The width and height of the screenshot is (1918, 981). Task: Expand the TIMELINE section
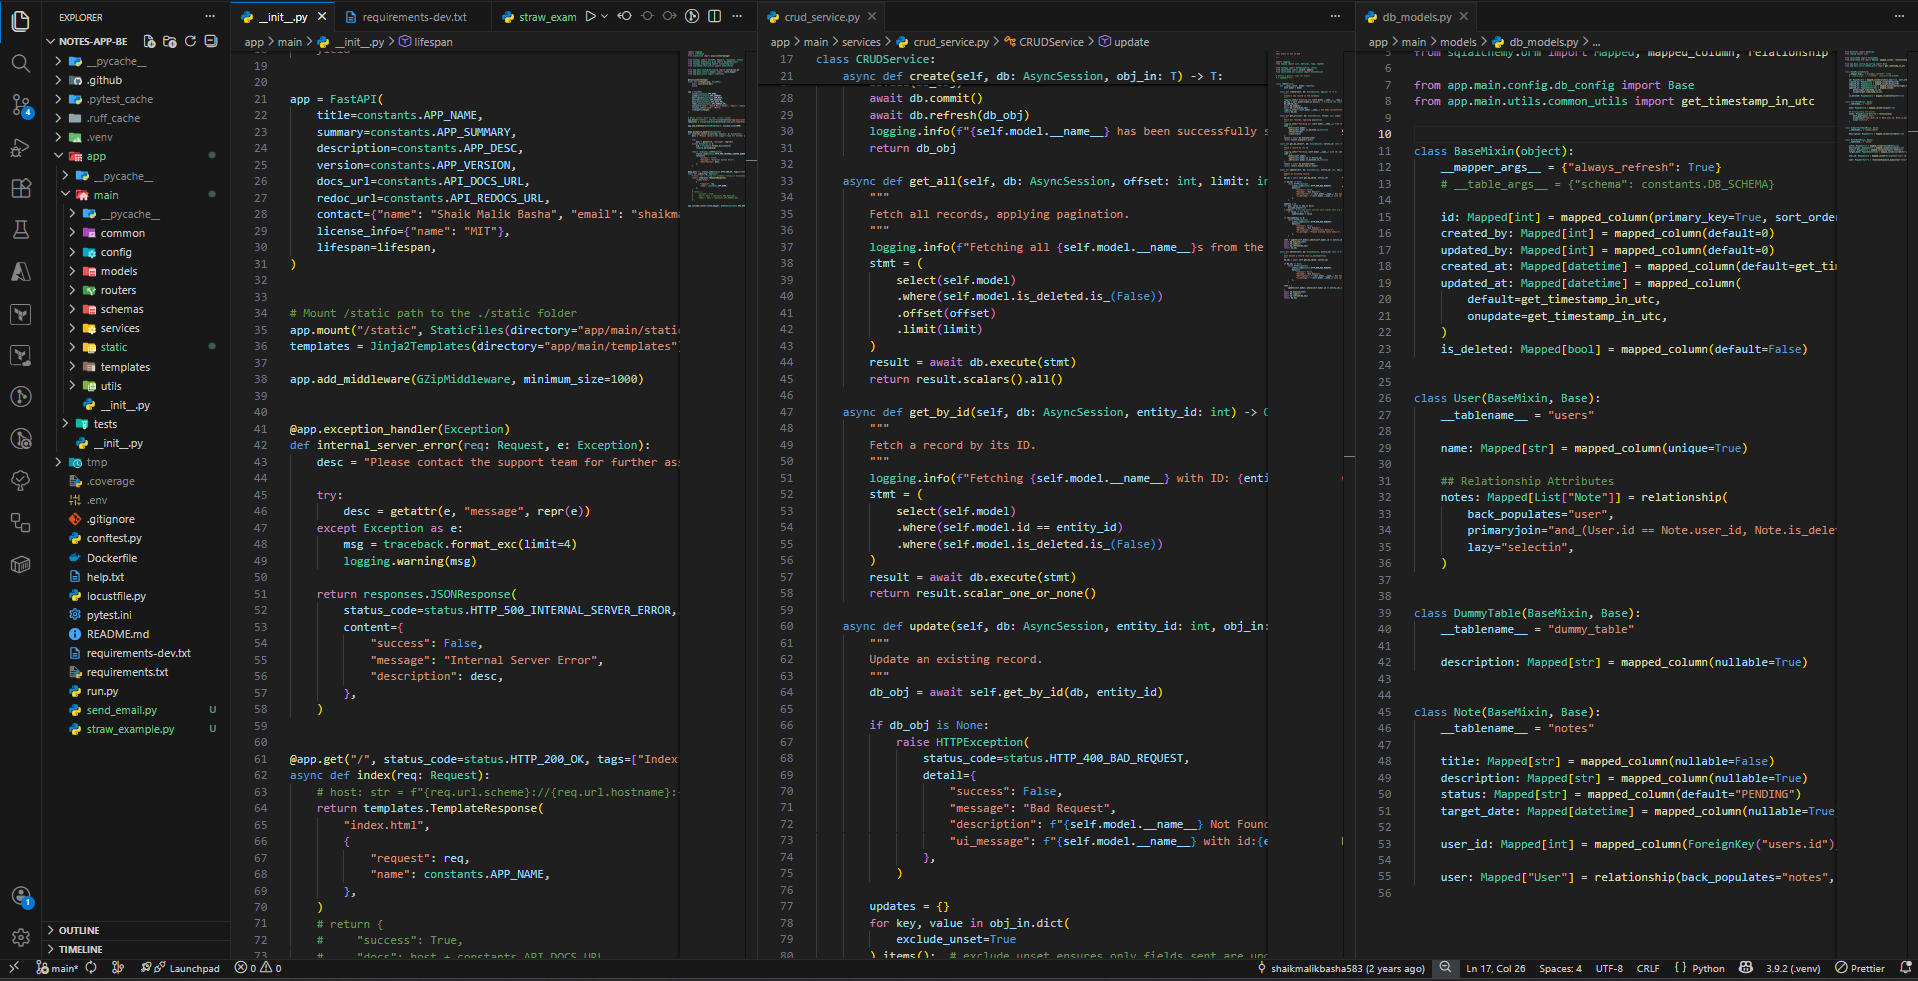point(80,949)
